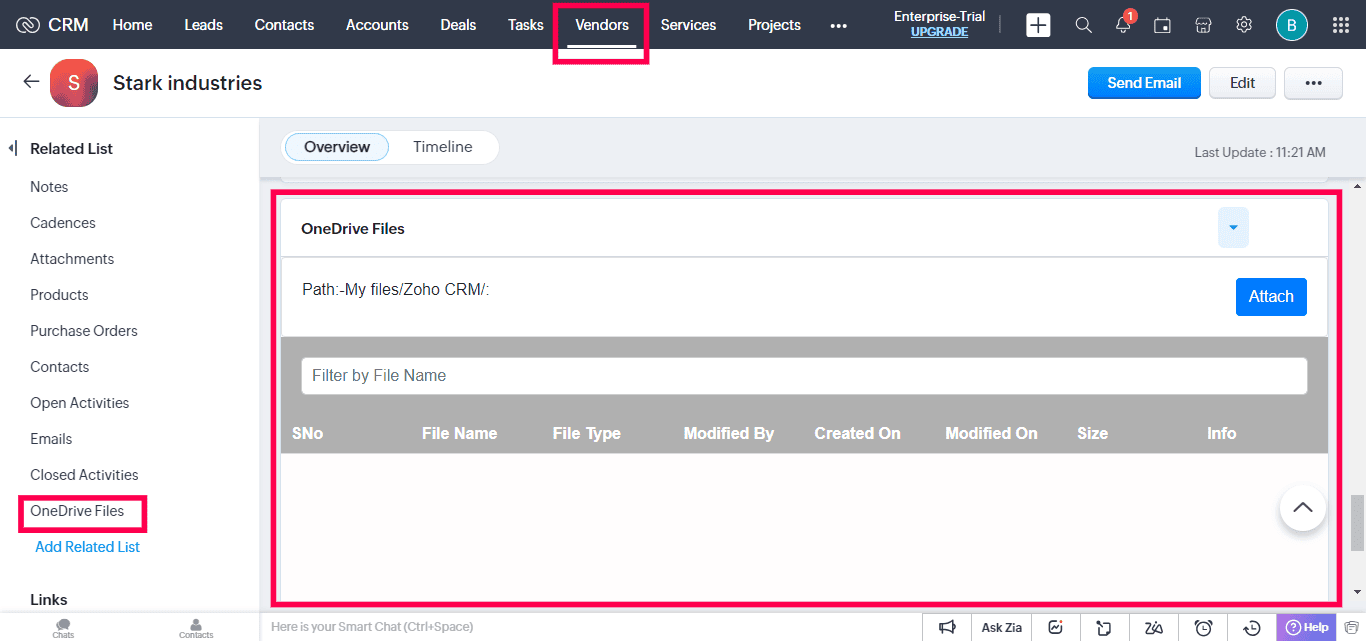This screenshot has height=641, width=1366.
Task: Jump to Contacts in Related List
Action: coord(59,367)
